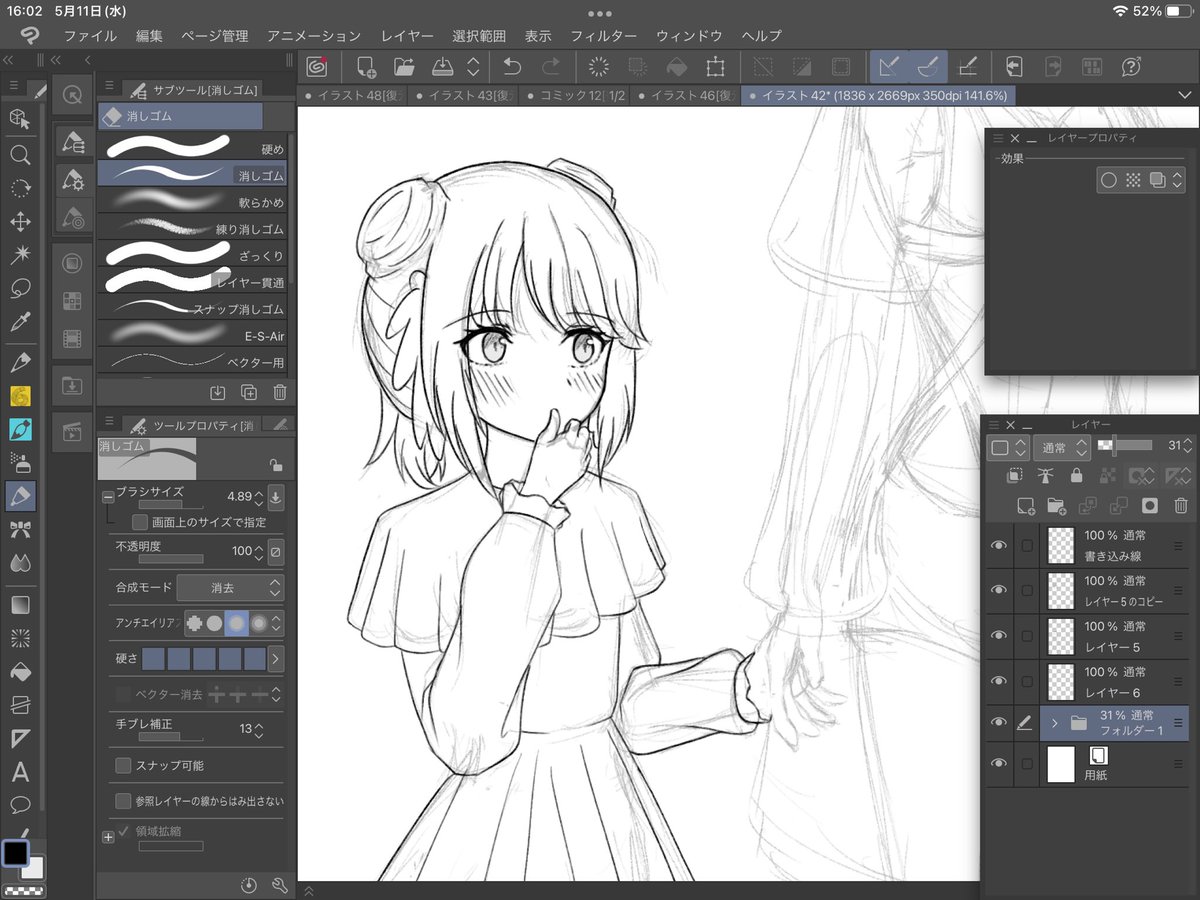Click the Open file folder icon
This screenshot has height=900, width=1200.
pyautogui.click(x=404, y=67)
